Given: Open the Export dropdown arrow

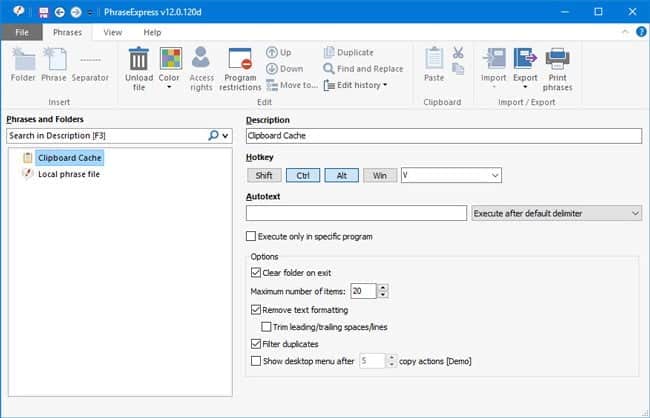Looking at the screenshot, I should (525, 87).
